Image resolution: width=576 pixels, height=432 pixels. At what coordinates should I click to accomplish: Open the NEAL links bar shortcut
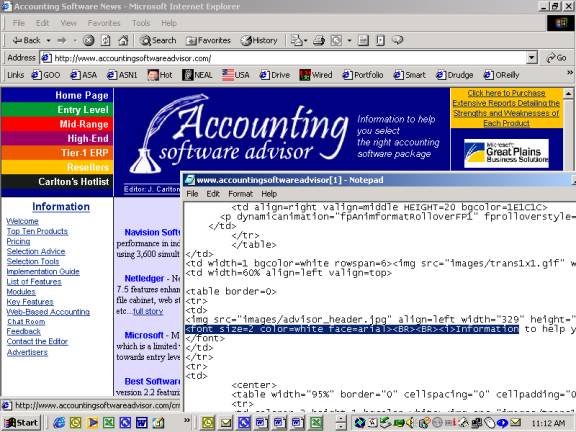coord(197,75)
